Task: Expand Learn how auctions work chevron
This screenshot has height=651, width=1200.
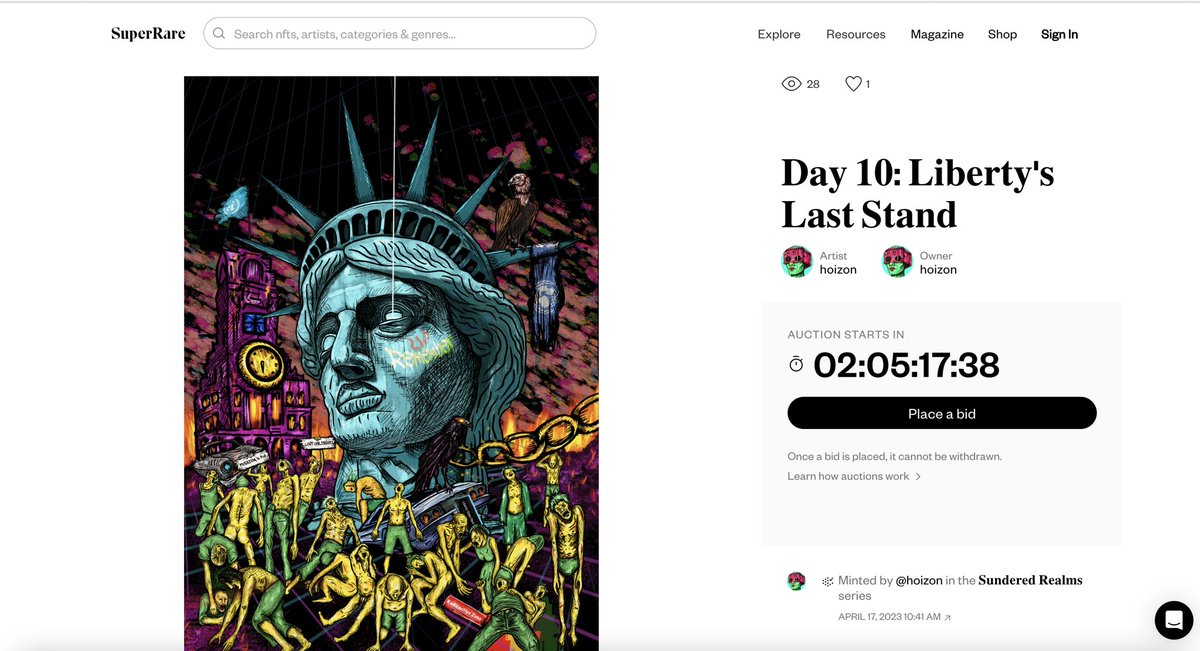Action: click(x=918, y=477)
